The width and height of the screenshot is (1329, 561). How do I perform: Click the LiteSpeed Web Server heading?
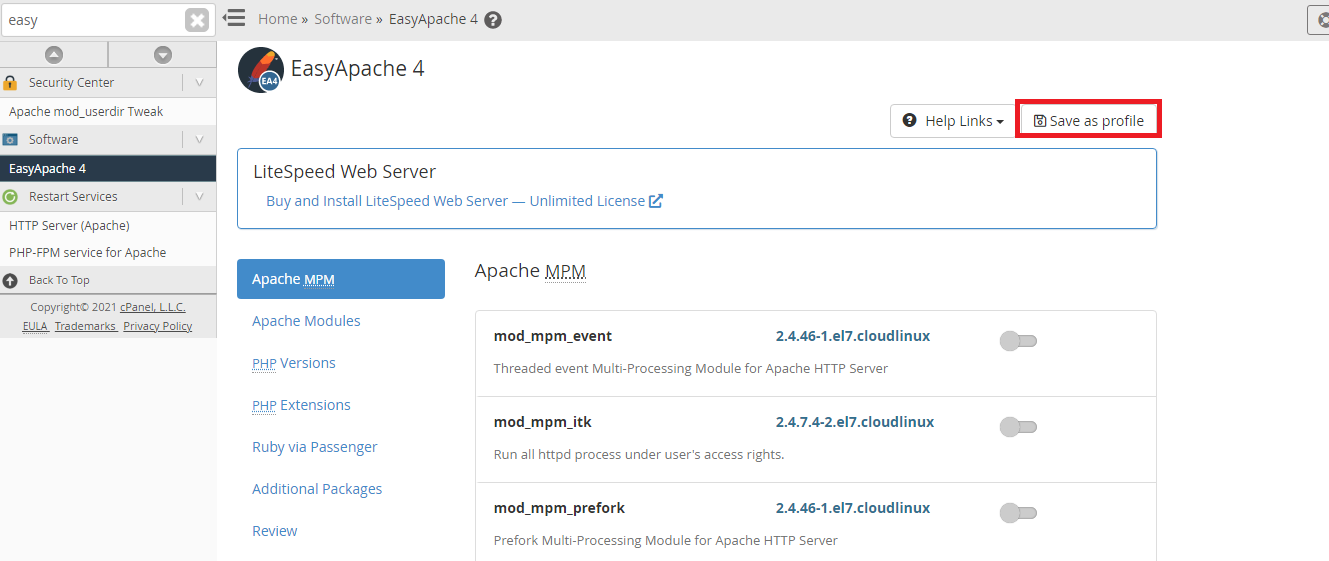click(345, 172)
